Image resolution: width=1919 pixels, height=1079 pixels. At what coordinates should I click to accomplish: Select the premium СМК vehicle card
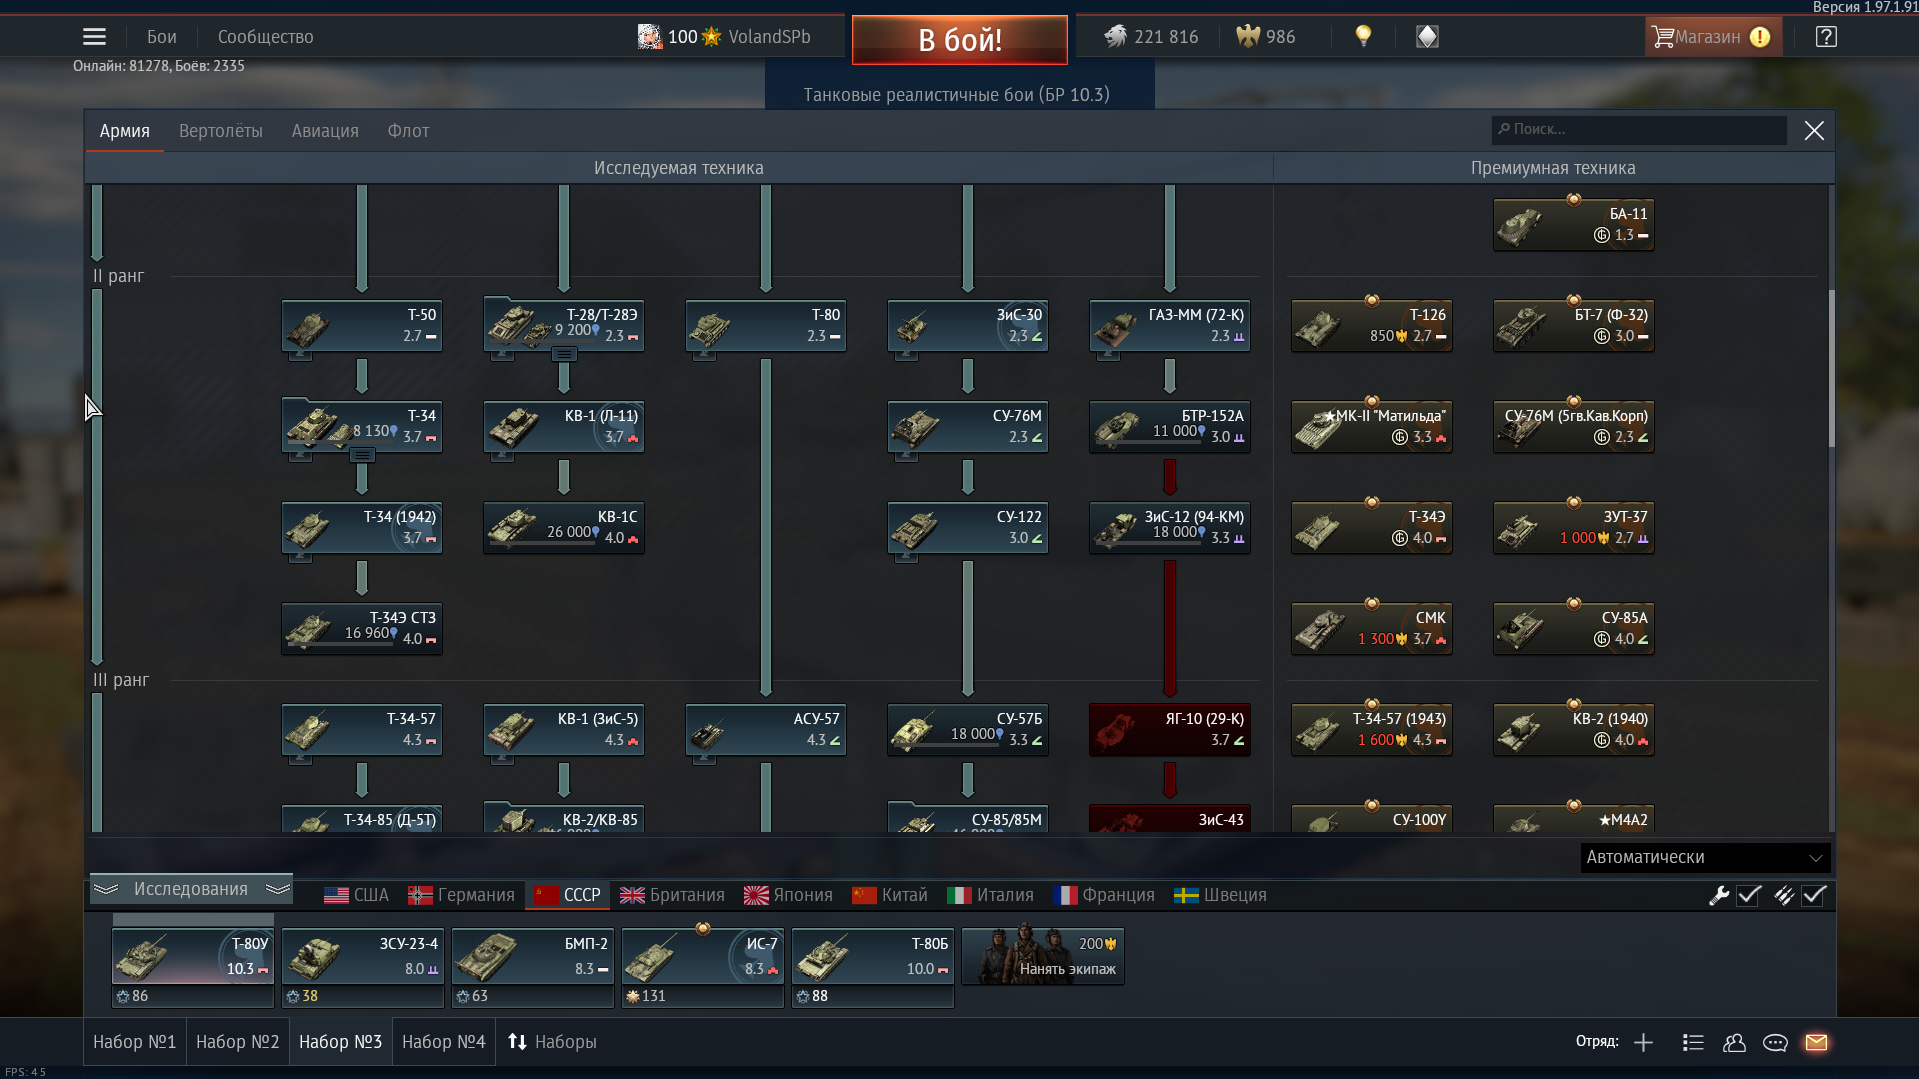[1372, 628]
